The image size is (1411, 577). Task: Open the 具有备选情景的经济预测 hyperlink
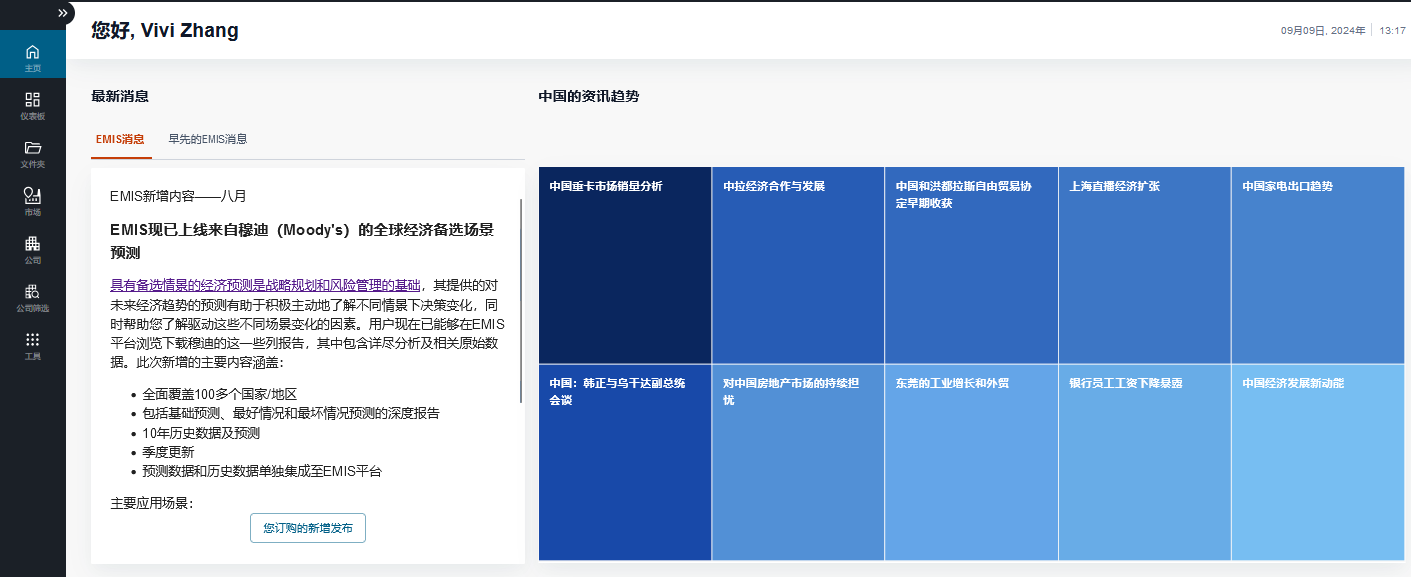click(x=265, y=285)
